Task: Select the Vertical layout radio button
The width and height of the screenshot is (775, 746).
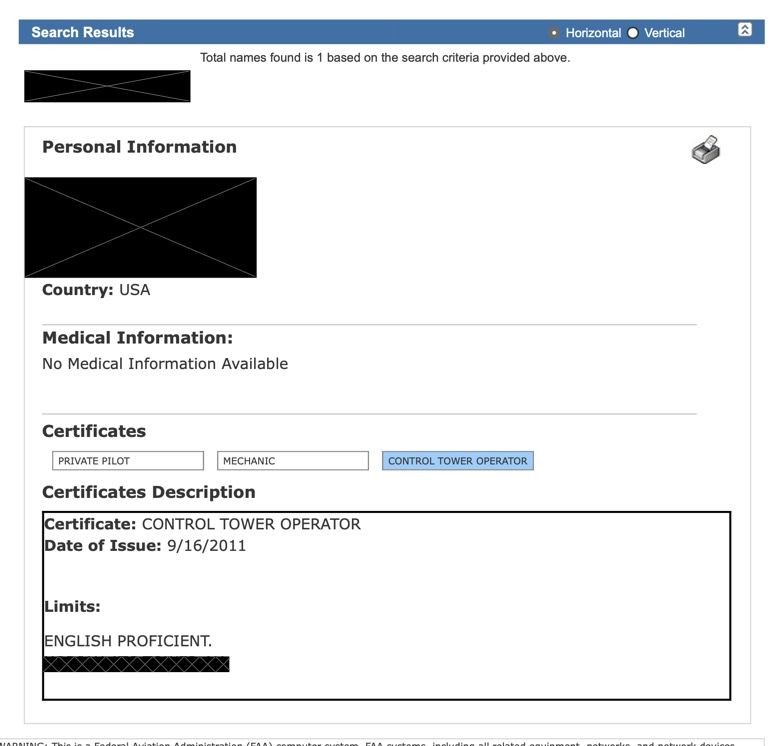Action: 633,33
